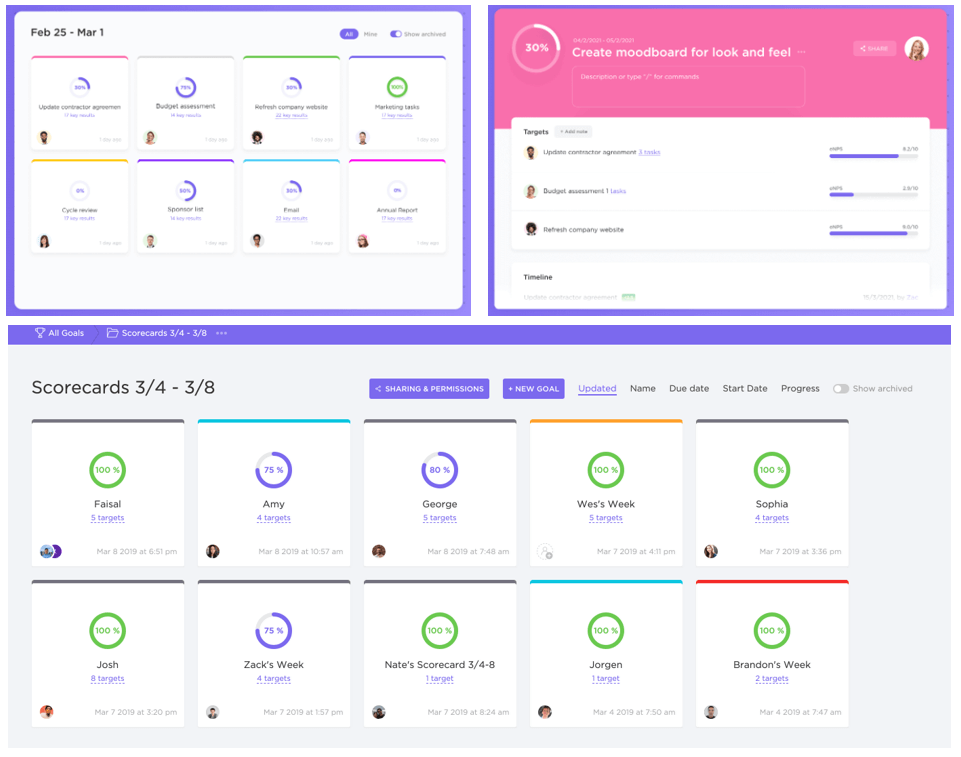Open ellipsis menu next to moodboard title
This screenshot has width=961, height=757.
tap(801, 52)
